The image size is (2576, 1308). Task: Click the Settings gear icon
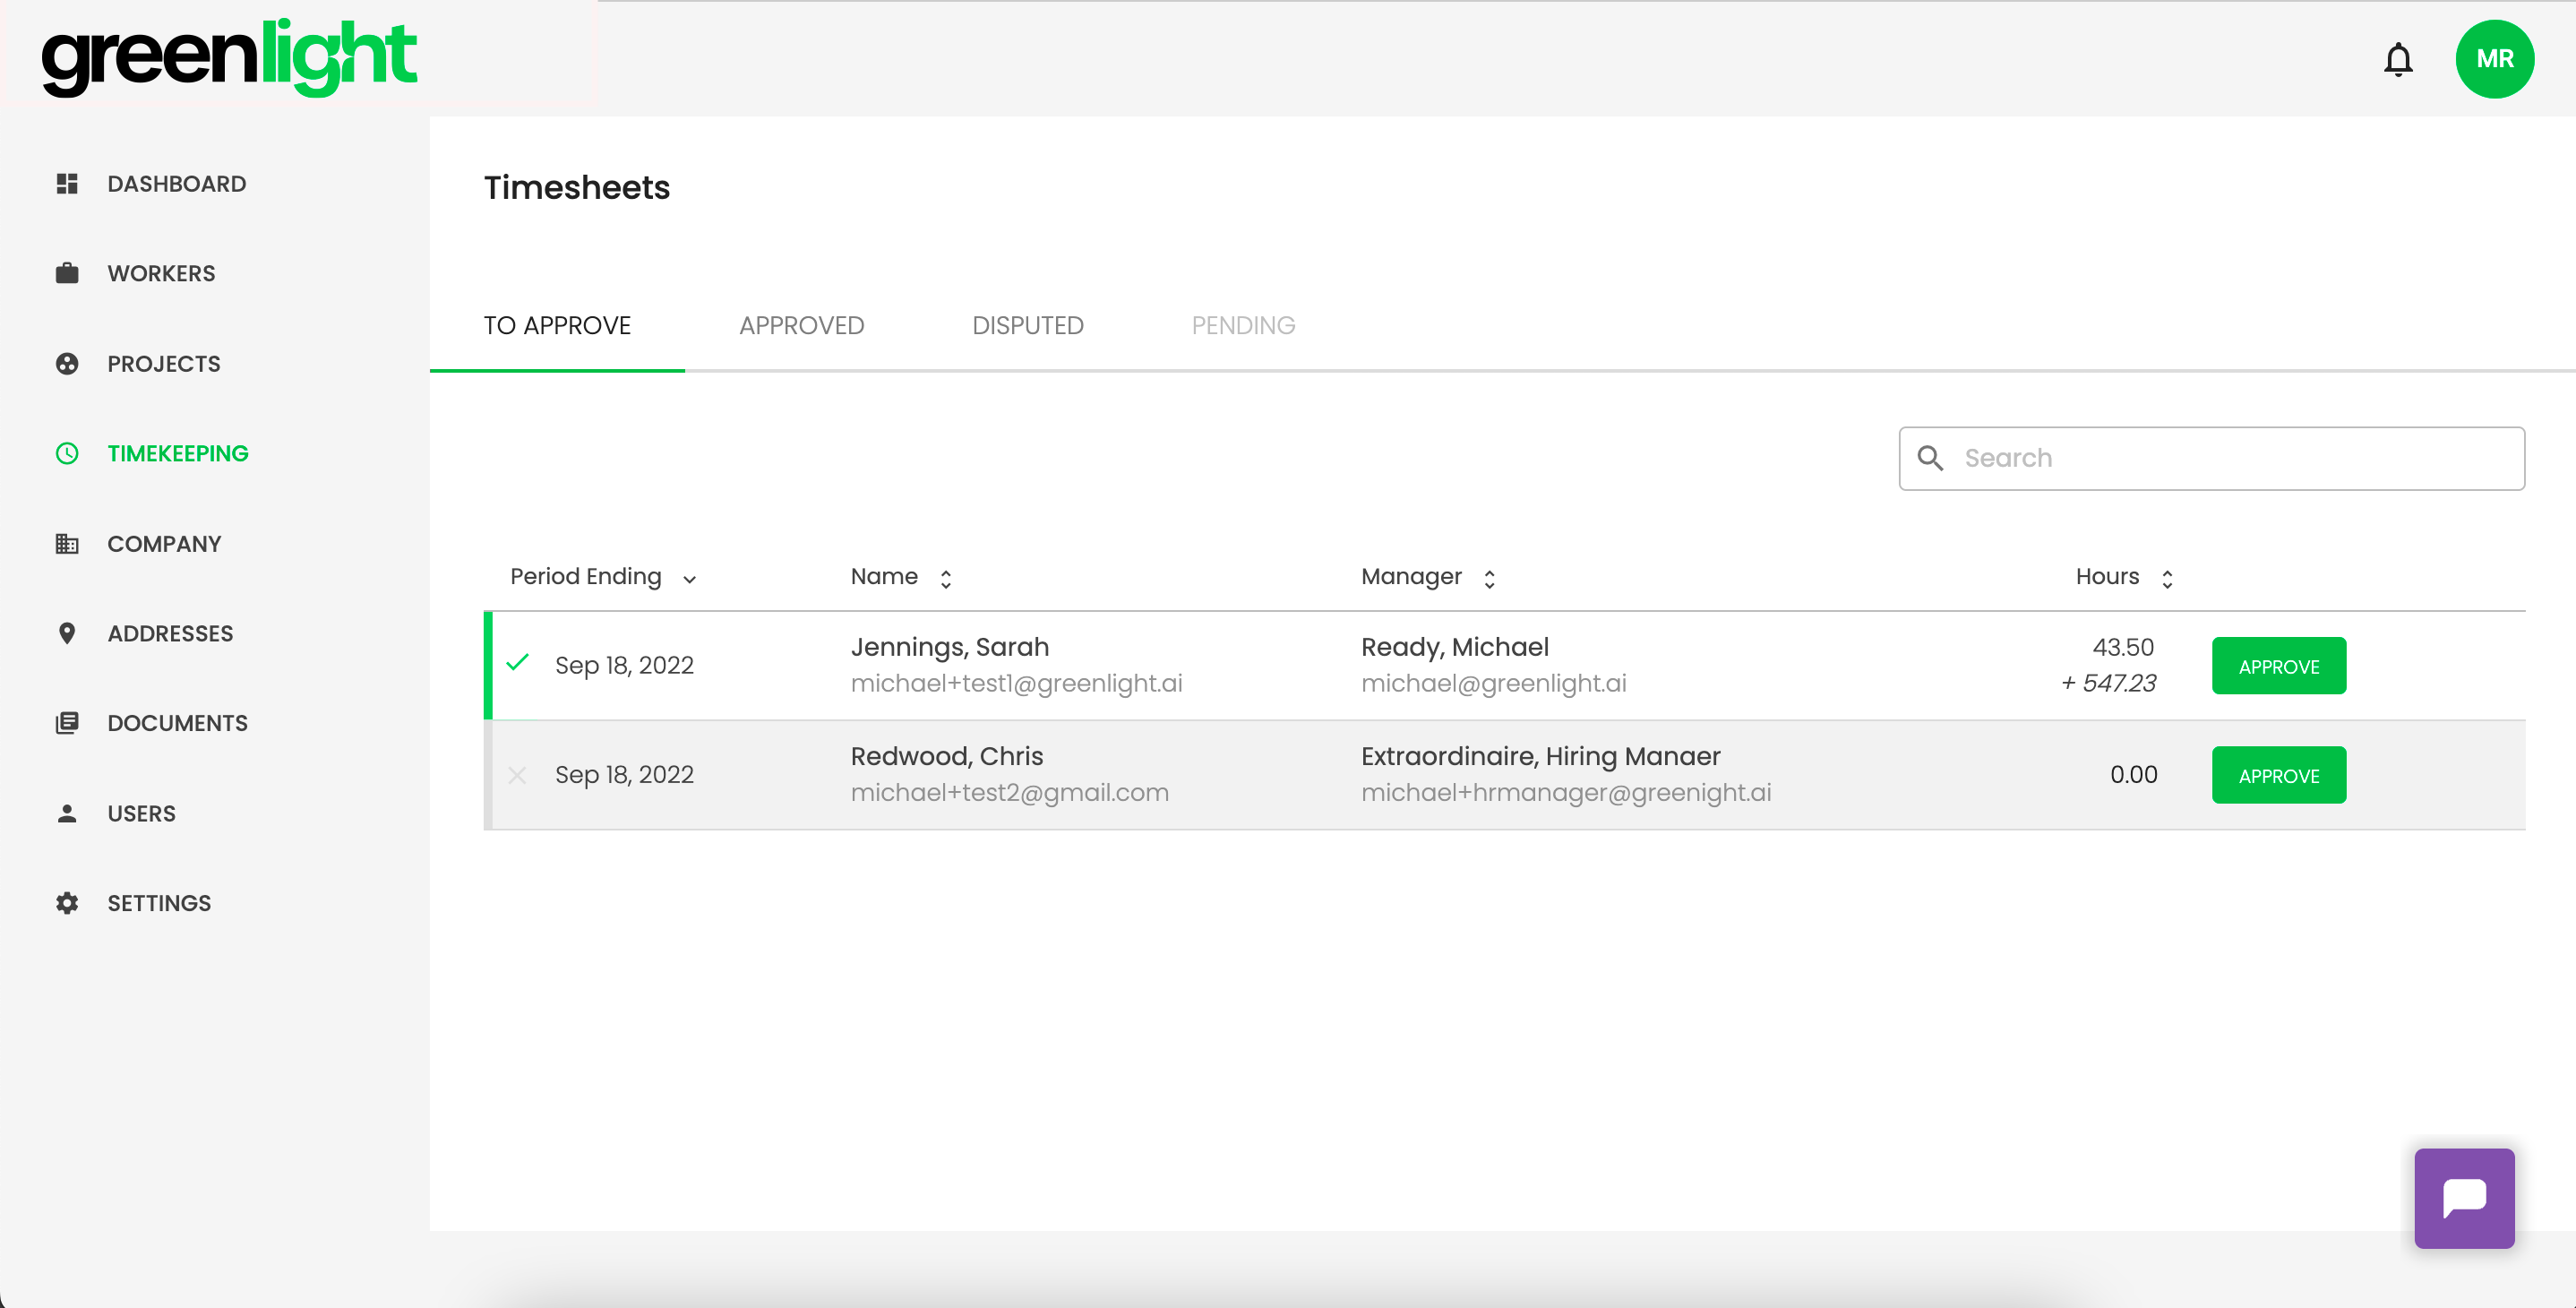(67, 903)
